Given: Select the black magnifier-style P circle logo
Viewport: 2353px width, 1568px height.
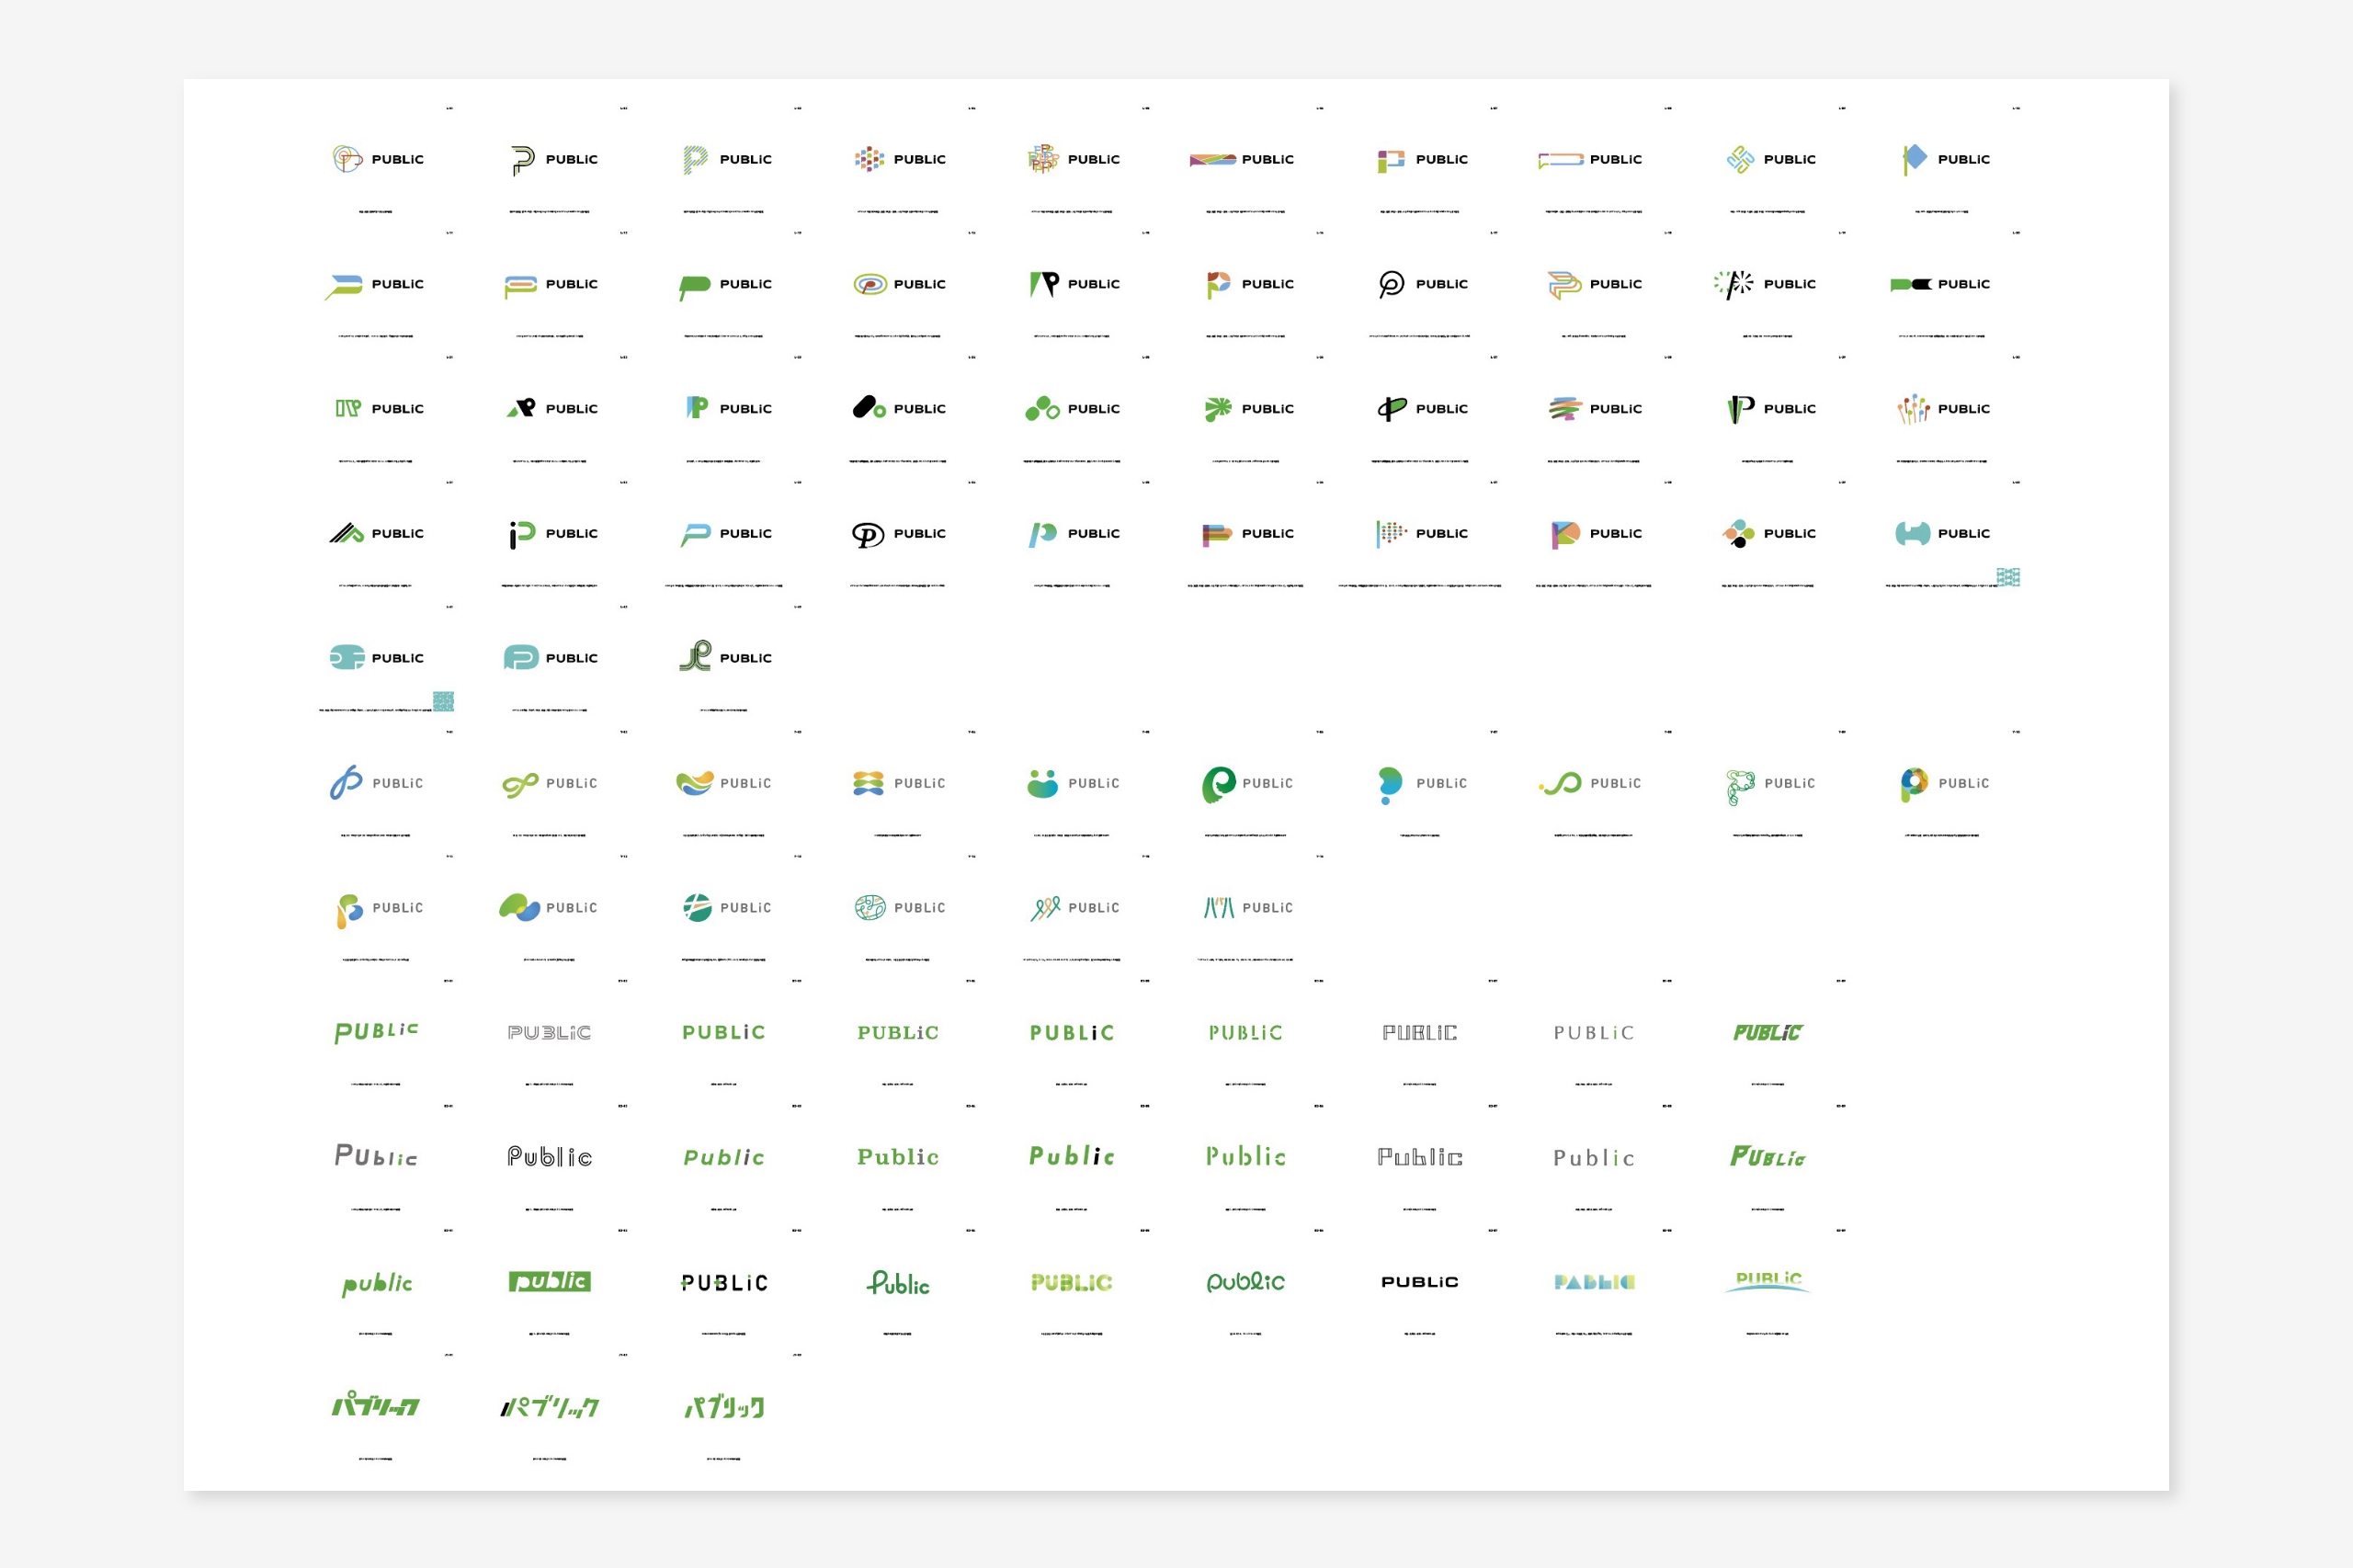Looking at the screenshot, I should tap(1391, 284).
